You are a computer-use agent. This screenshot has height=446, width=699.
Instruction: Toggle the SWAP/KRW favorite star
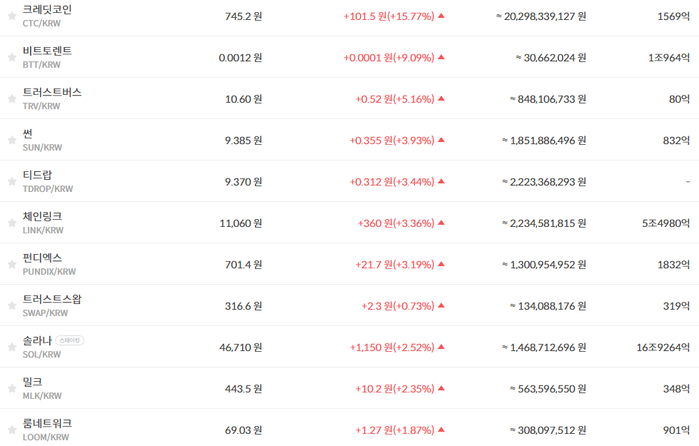pyautogui.click(x=12, y=306)
